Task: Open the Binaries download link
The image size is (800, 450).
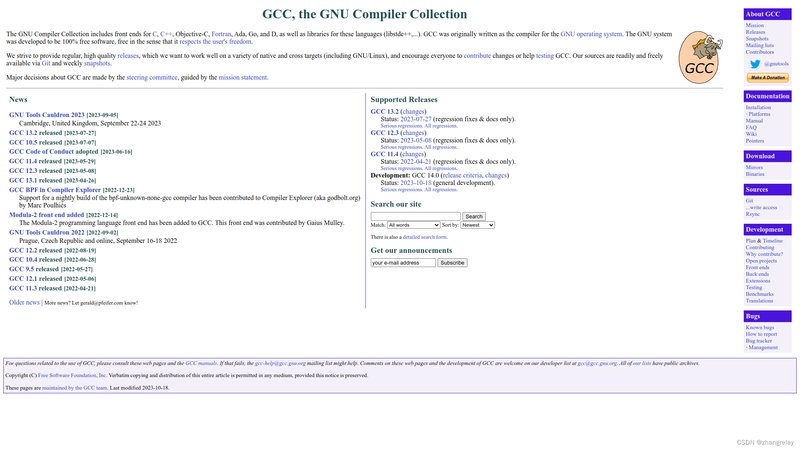Action: [755, 174]
